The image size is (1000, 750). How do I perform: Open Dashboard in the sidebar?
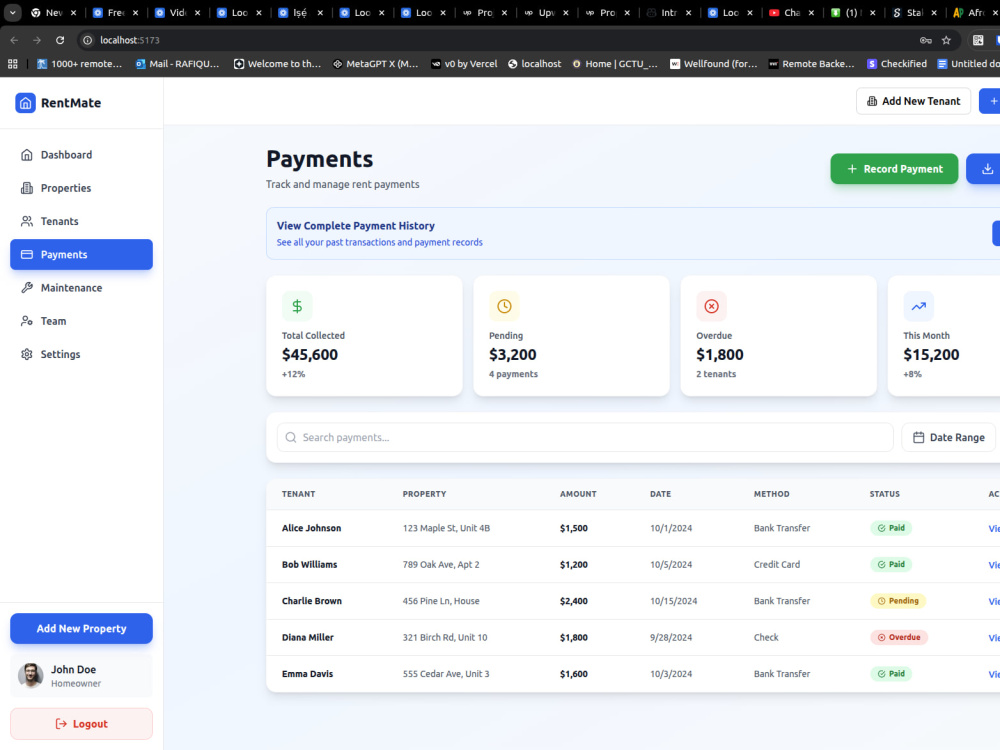coord(82,155)
